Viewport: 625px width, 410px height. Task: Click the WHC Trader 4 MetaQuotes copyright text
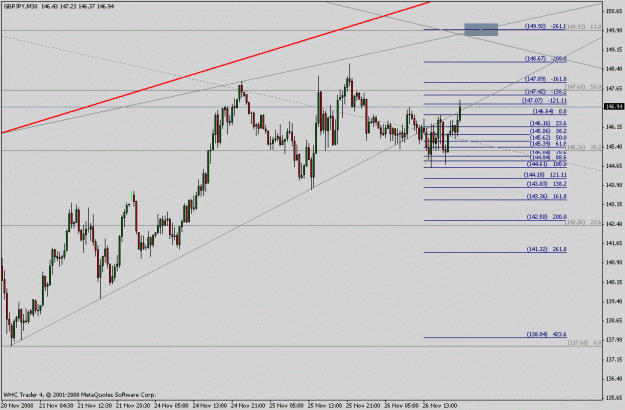click(80, 395)
